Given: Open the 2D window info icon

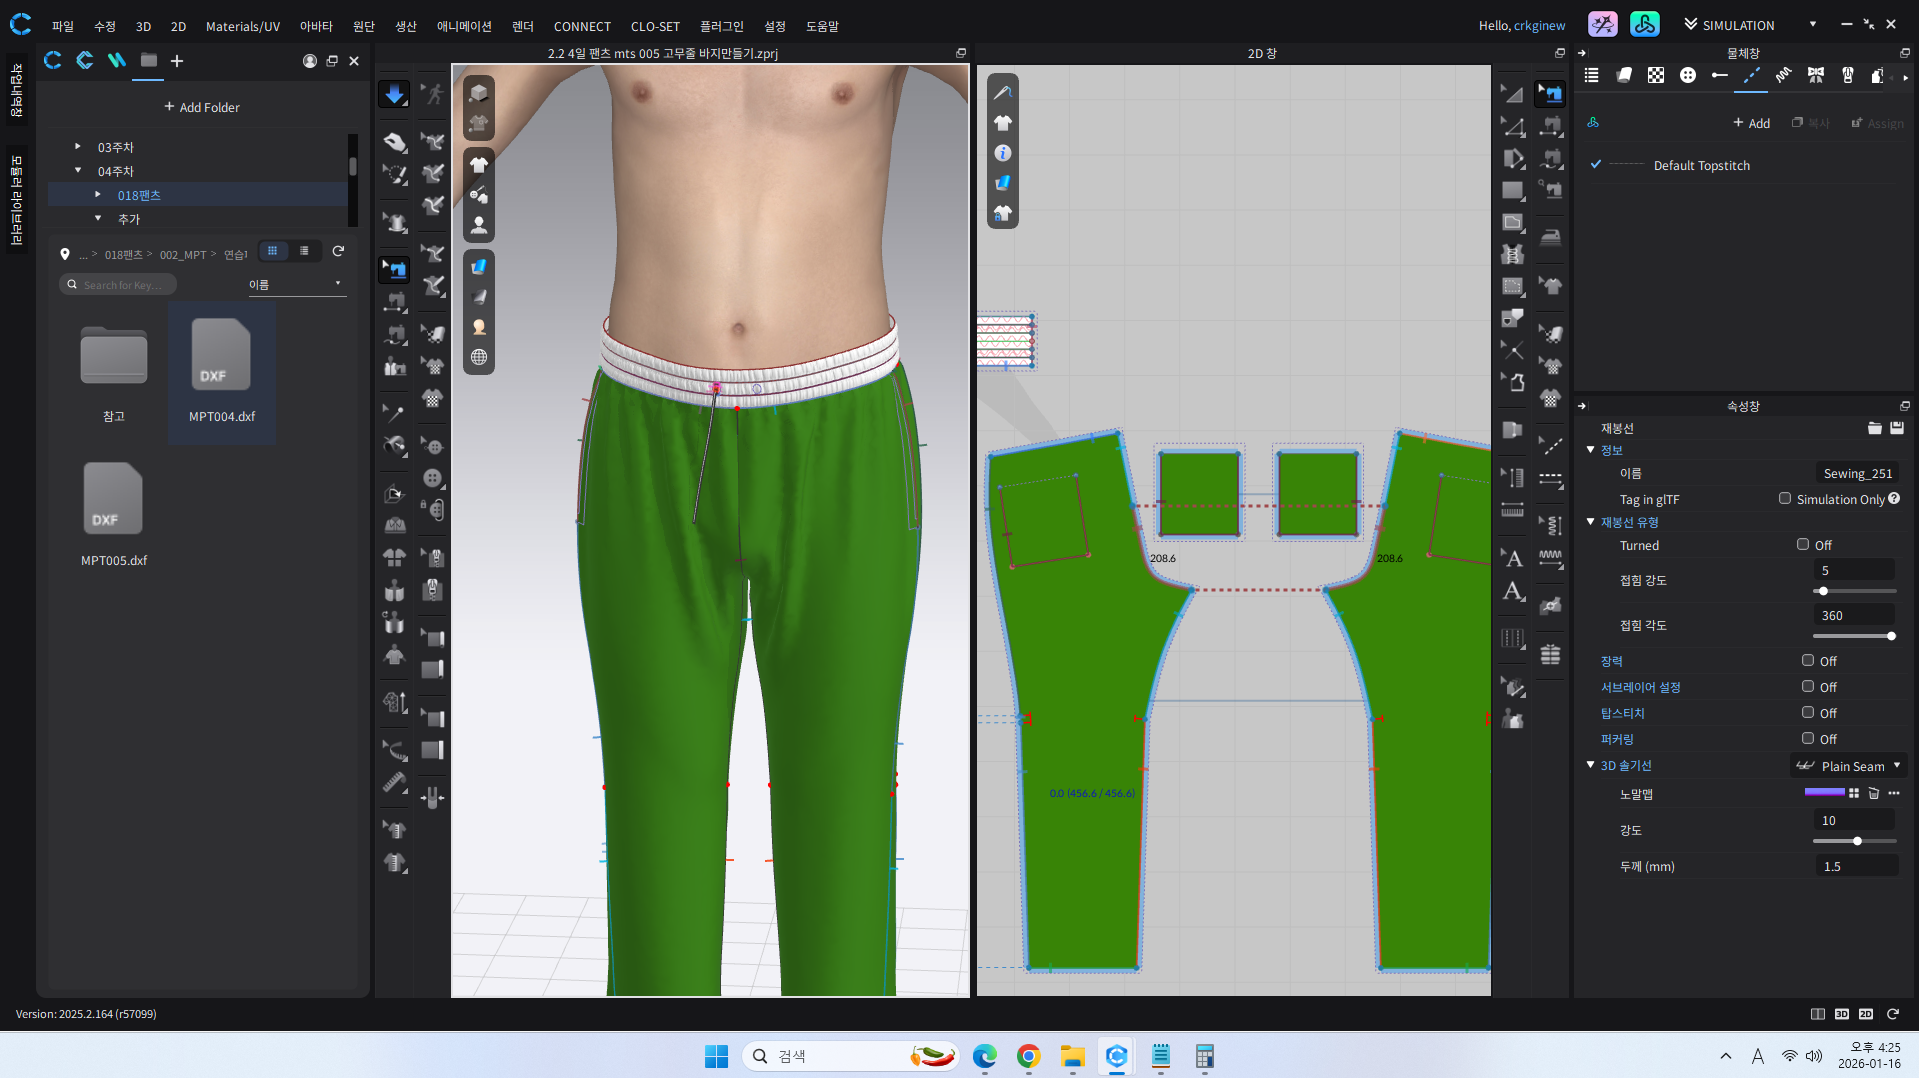Looking at the screenshot, I should point(1002,153).
